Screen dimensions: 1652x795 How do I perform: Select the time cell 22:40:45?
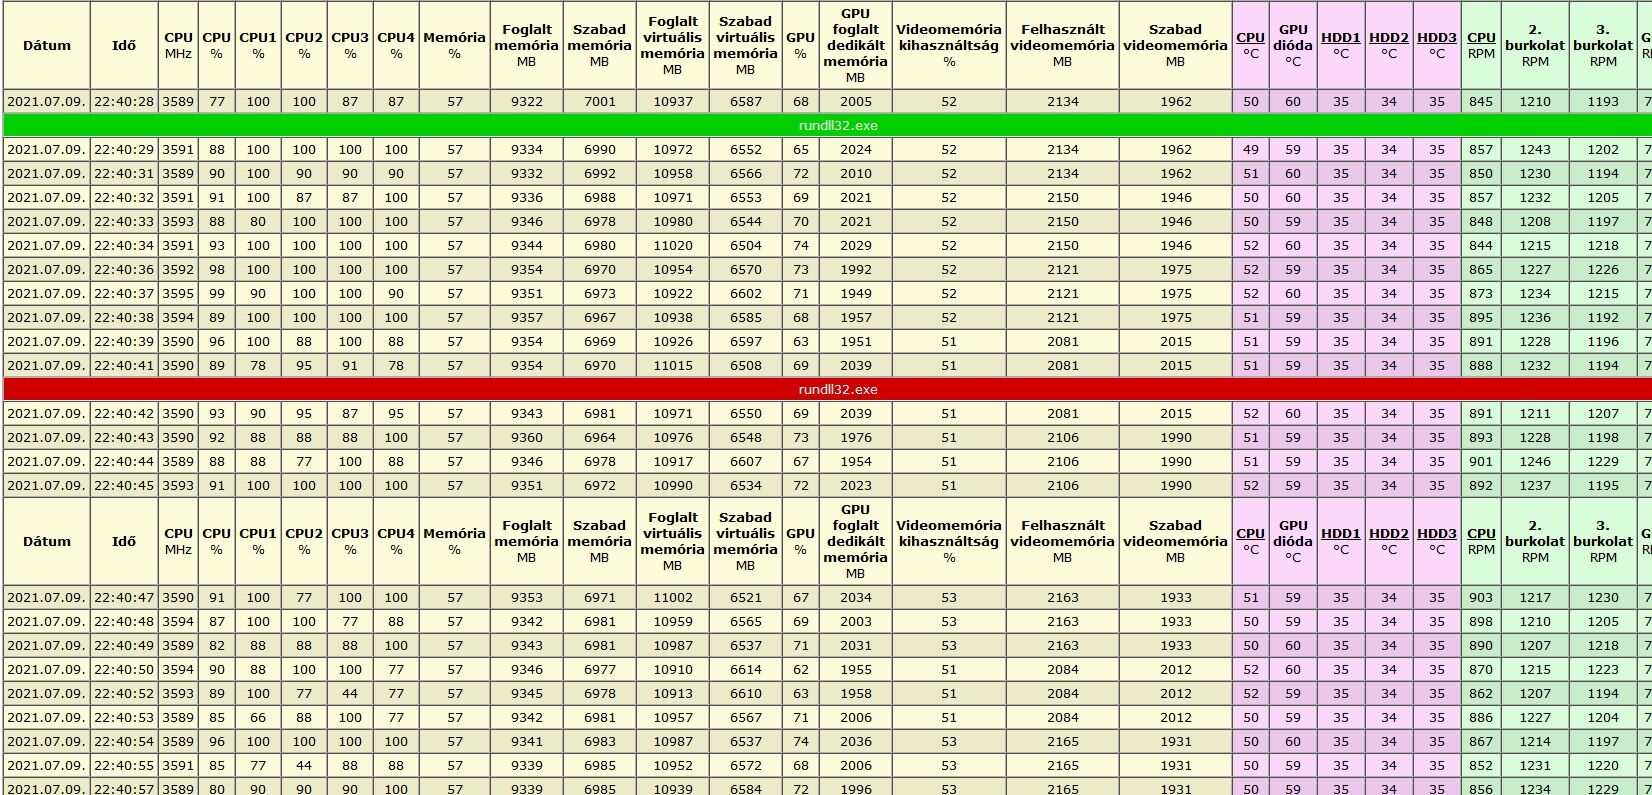pos(124,486)
